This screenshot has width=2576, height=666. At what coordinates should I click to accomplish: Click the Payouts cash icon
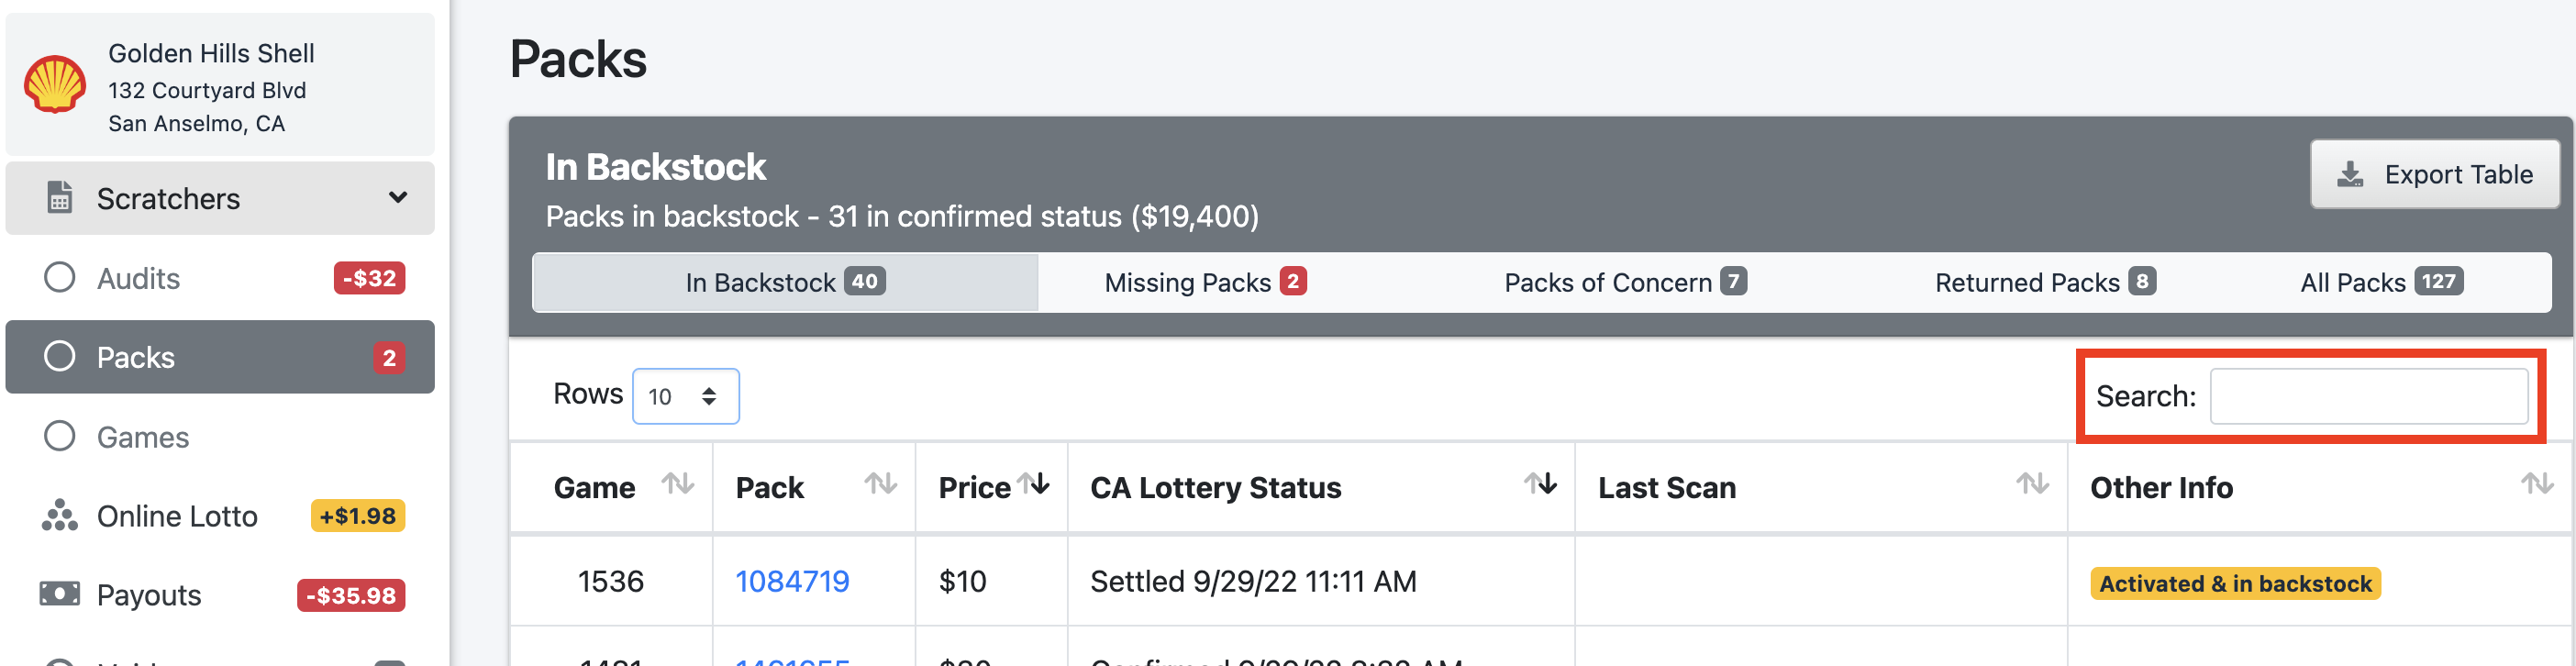pos(60,595)
